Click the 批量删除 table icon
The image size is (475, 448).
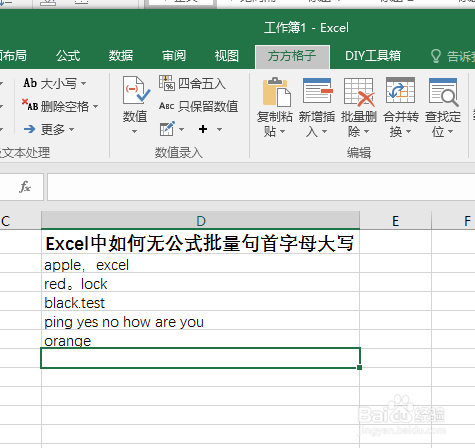tap(359, 92)
